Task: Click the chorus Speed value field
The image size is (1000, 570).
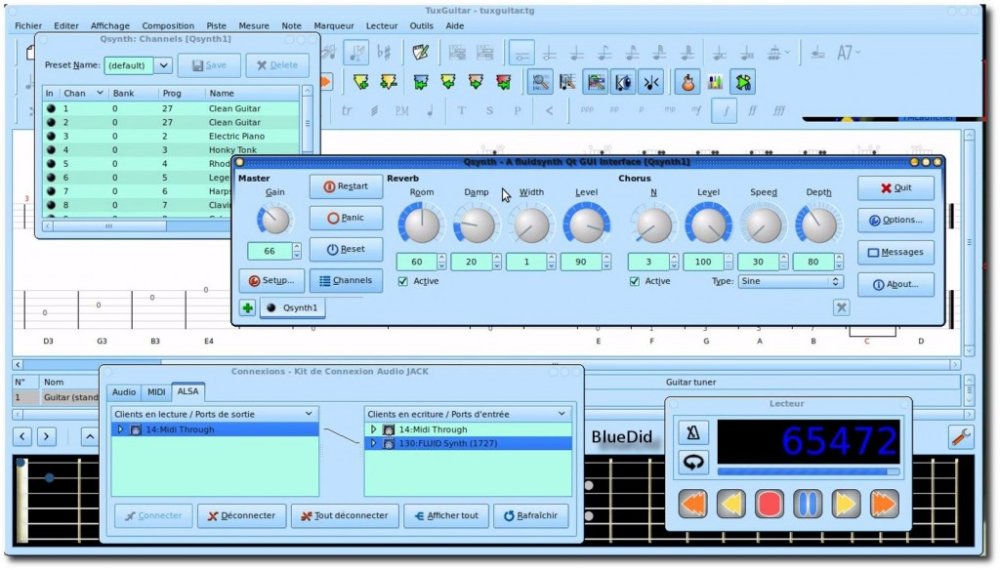Action: click(758, 262)
